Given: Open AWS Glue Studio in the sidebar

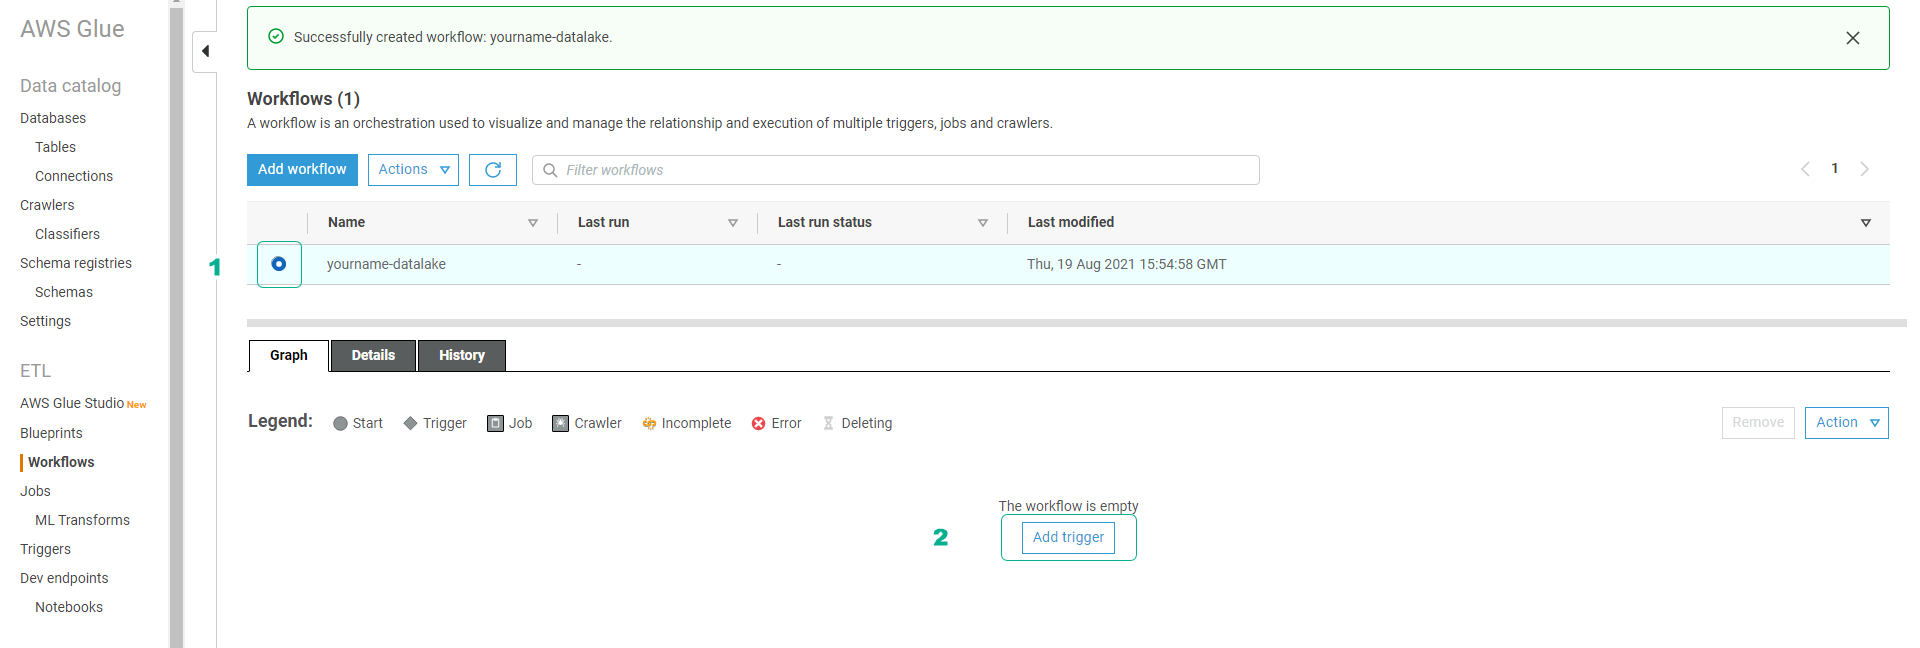Looking at the screenshot, I should coord(72,403).
